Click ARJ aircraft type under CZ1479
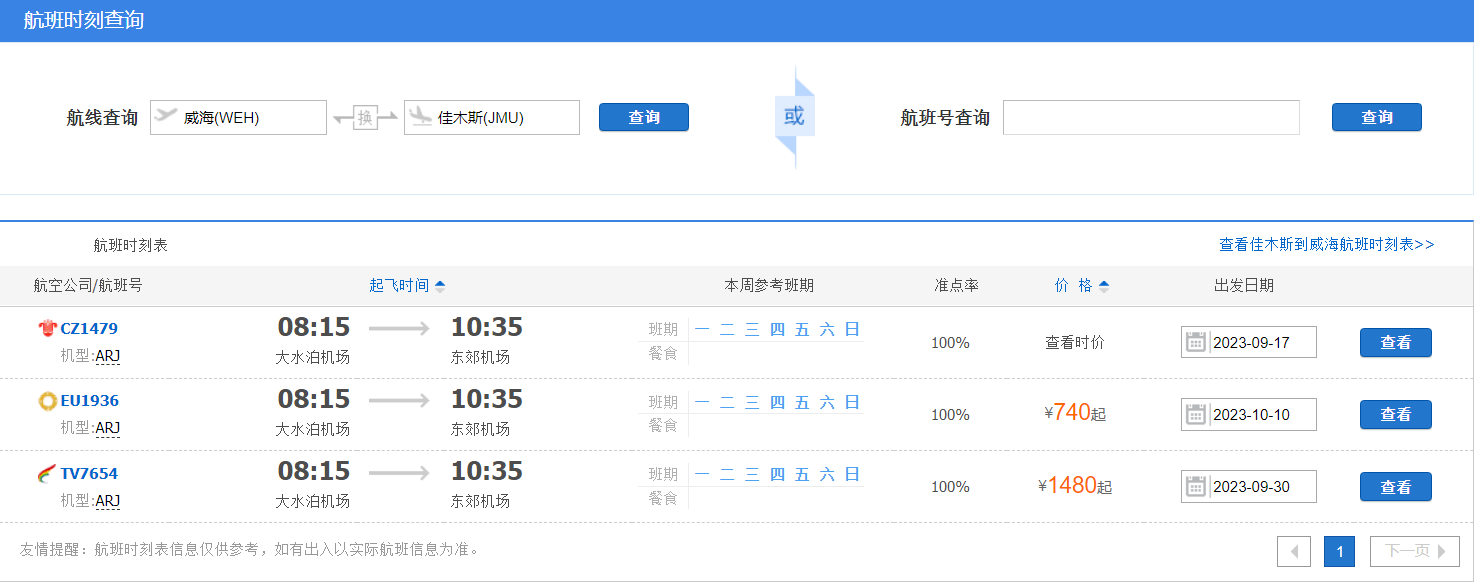 tap(108, 356)
